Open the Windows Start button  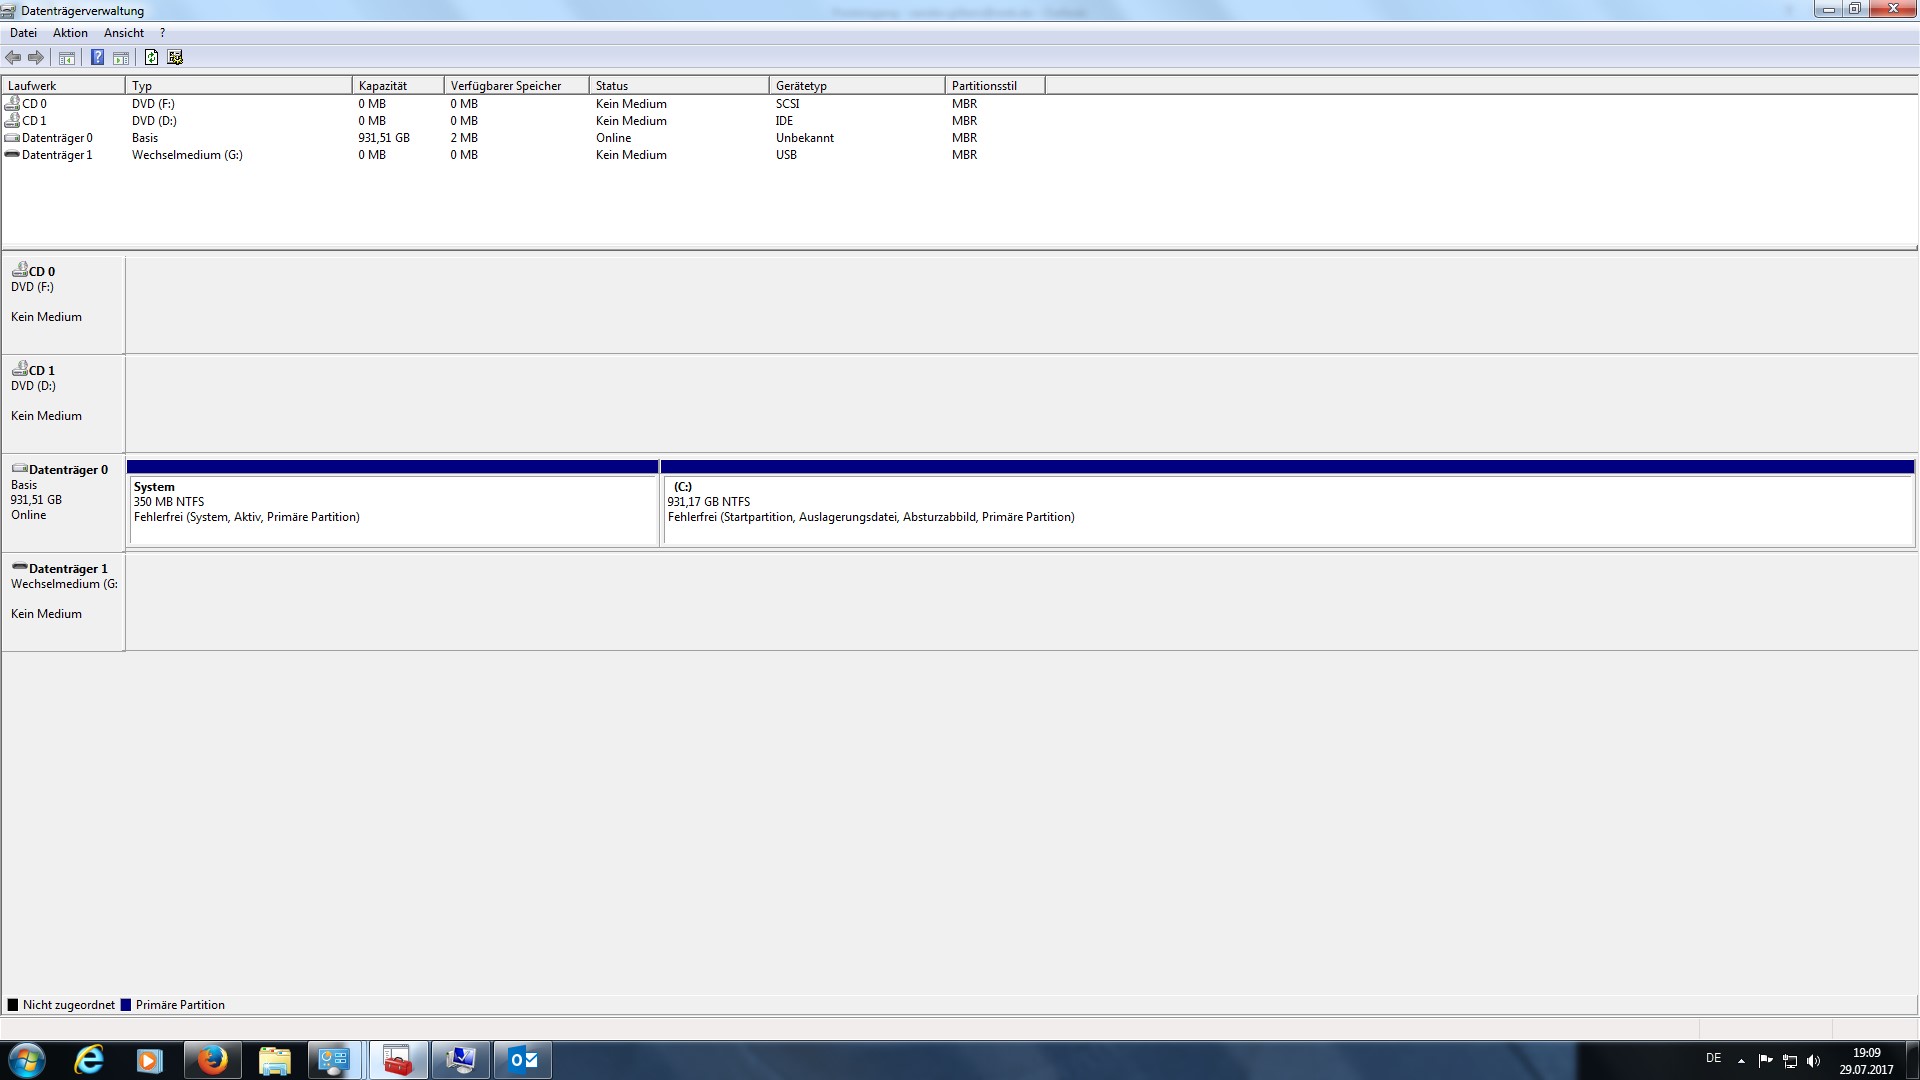[x=26, y=1060]
